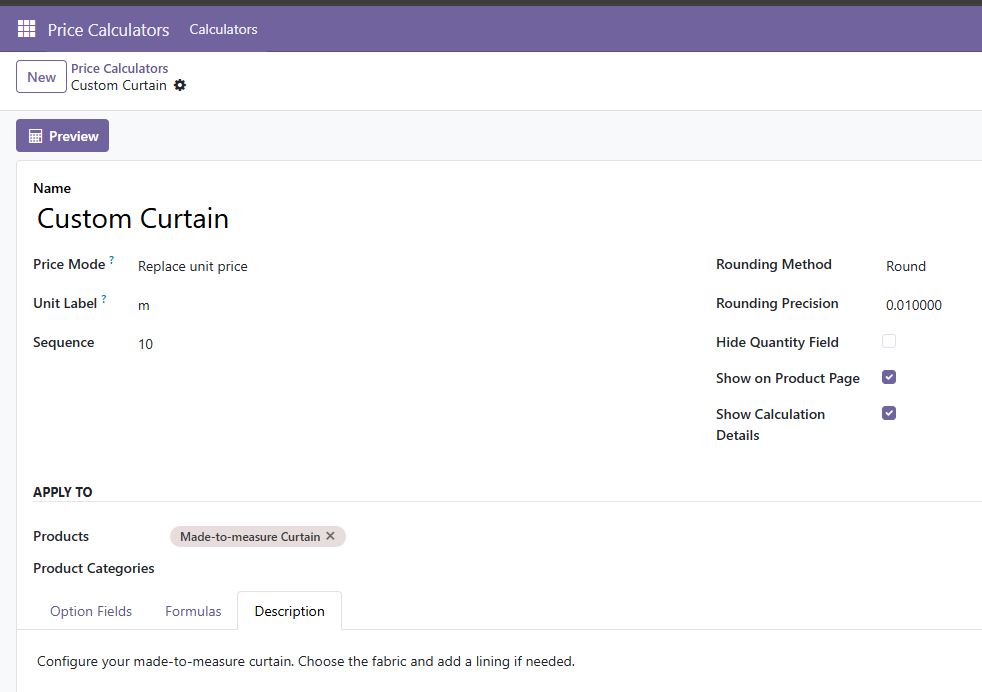Create a new record with New button
982x692 pixels.
(x=41, y=76)
